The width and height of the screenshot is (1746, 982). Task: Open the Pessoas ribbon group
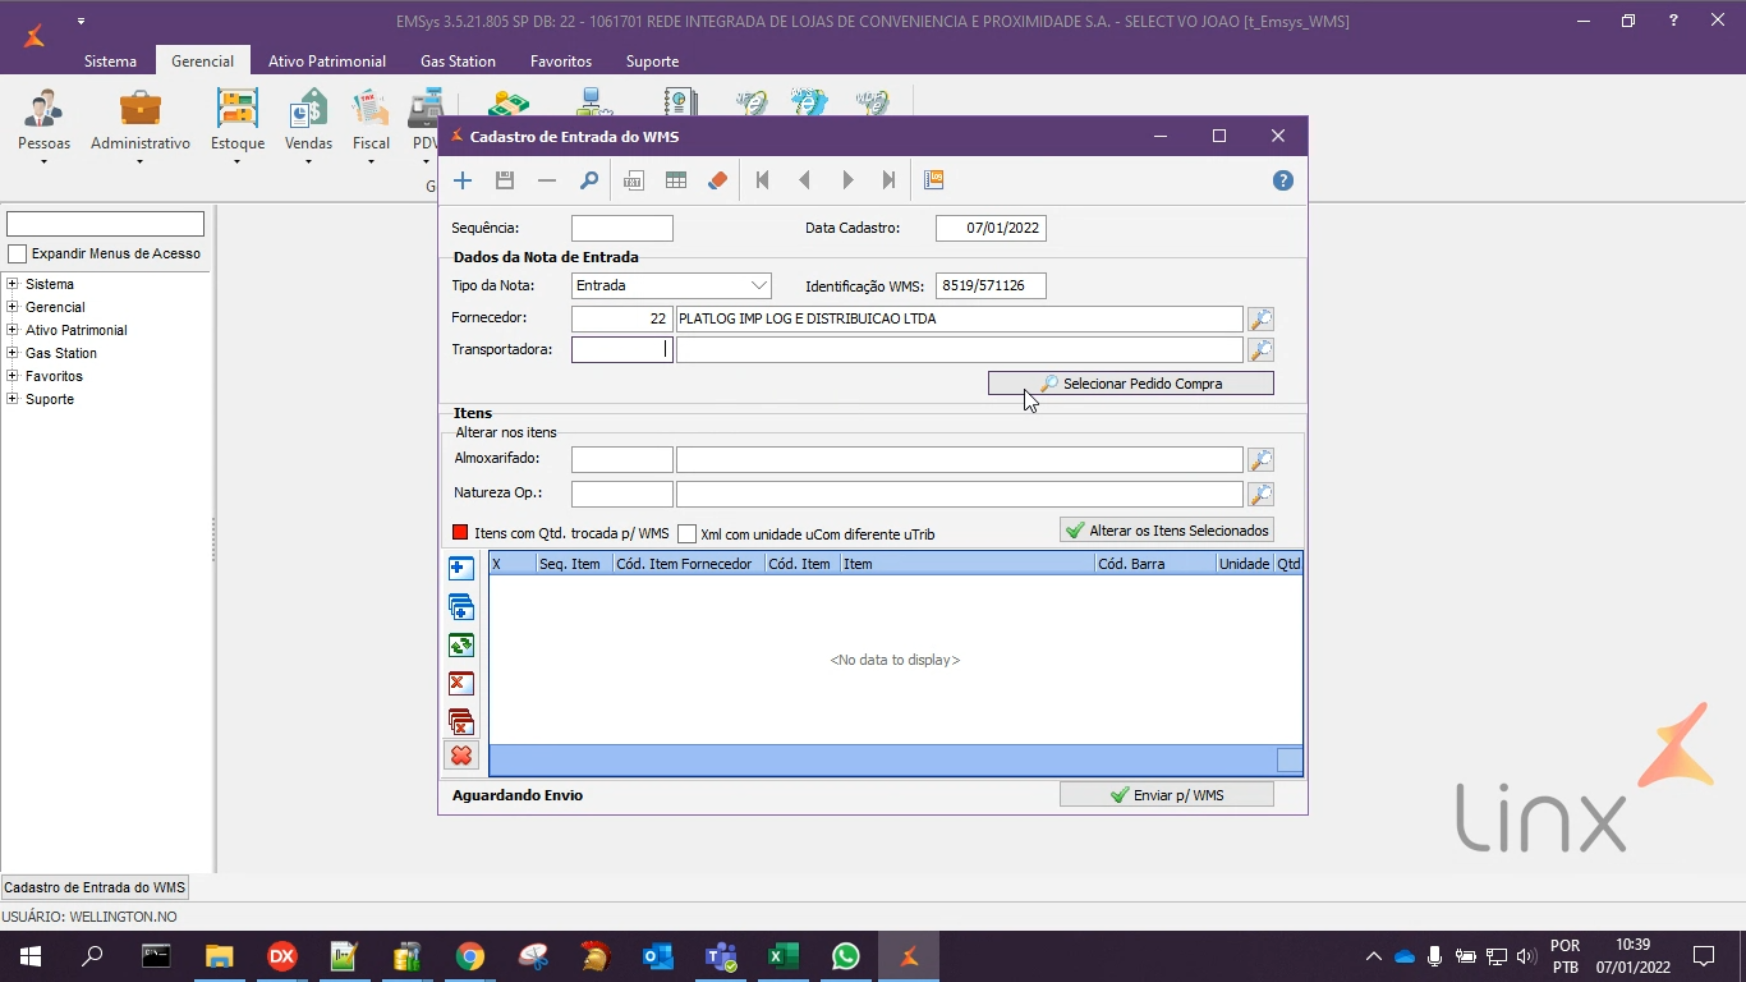44,127
